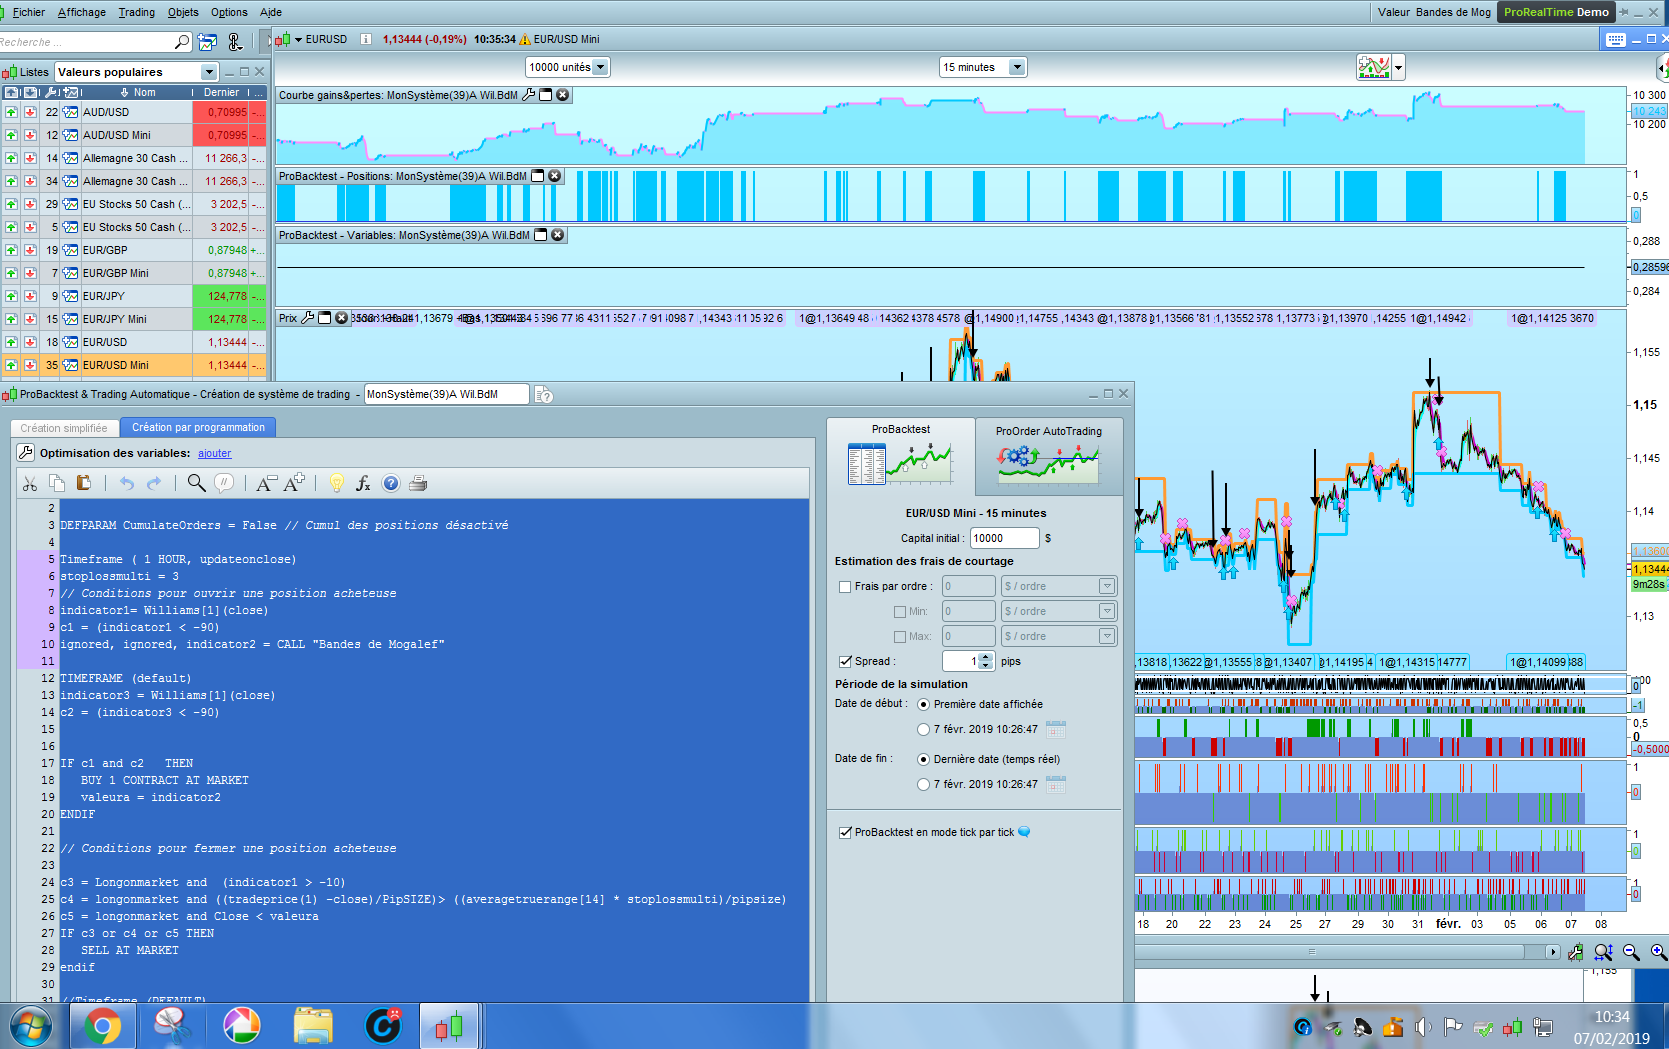Click the undo arrow in editor toolbar
The height and width of the screenshot is (1049, 1669).
point(127,484)
